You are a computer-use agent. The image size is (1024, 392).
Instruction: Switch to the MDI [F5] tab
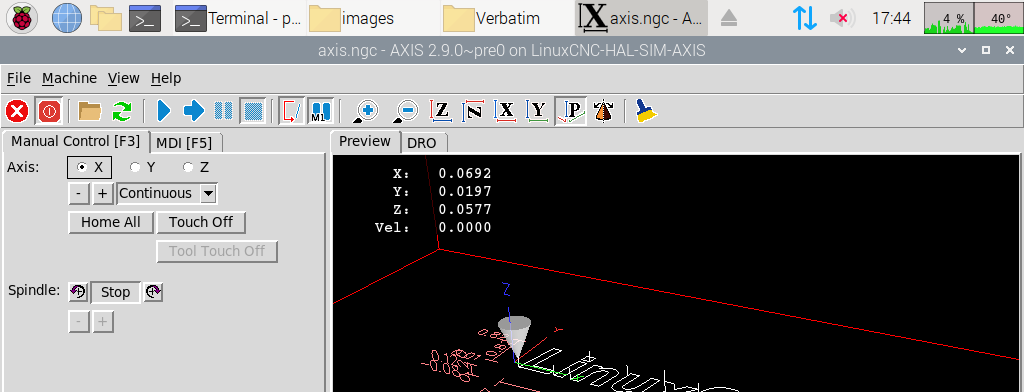point(186,142)
